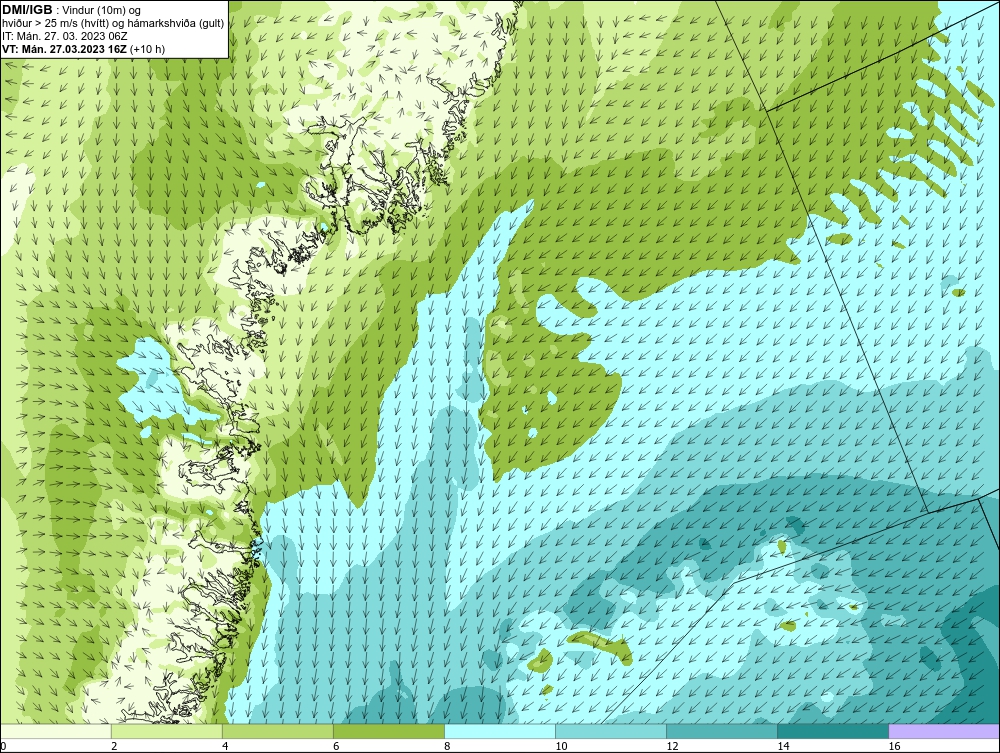The image size is (1000, 753).
Task: Click the 14–16 m/s dark teal legend swatch
Action: click(832, 731)
